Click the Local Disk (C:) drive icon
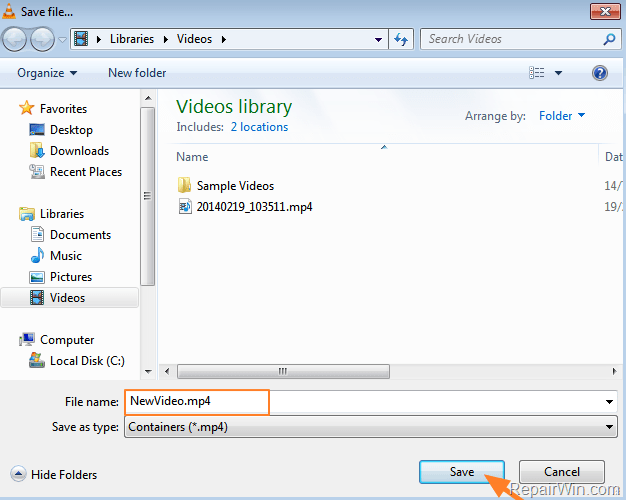Screen dimensions: 626x500 tap(37, 360)
